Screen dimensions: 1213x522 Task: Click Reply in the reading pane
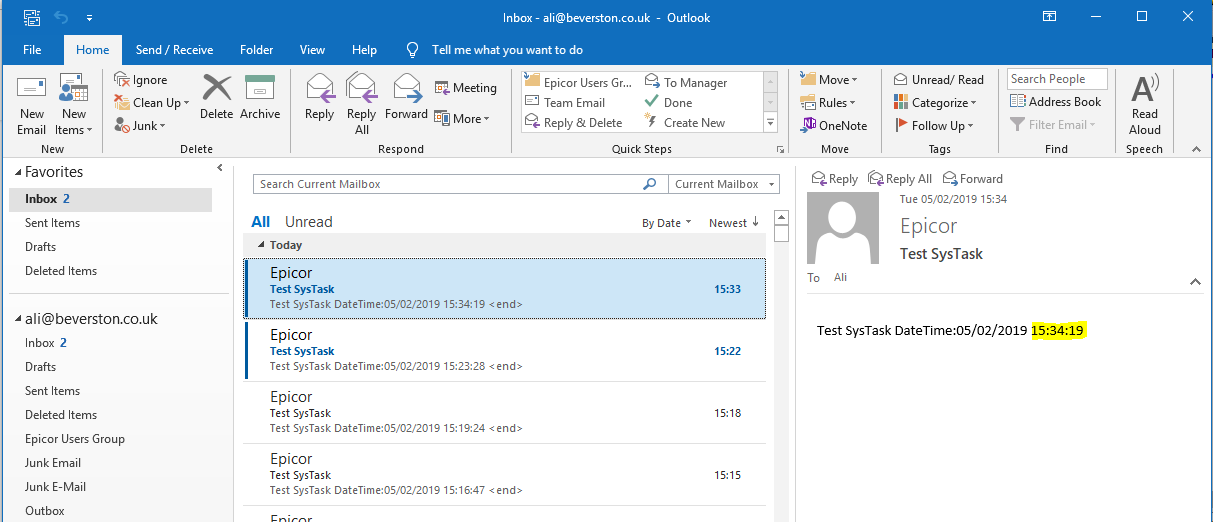click(834, 179)
